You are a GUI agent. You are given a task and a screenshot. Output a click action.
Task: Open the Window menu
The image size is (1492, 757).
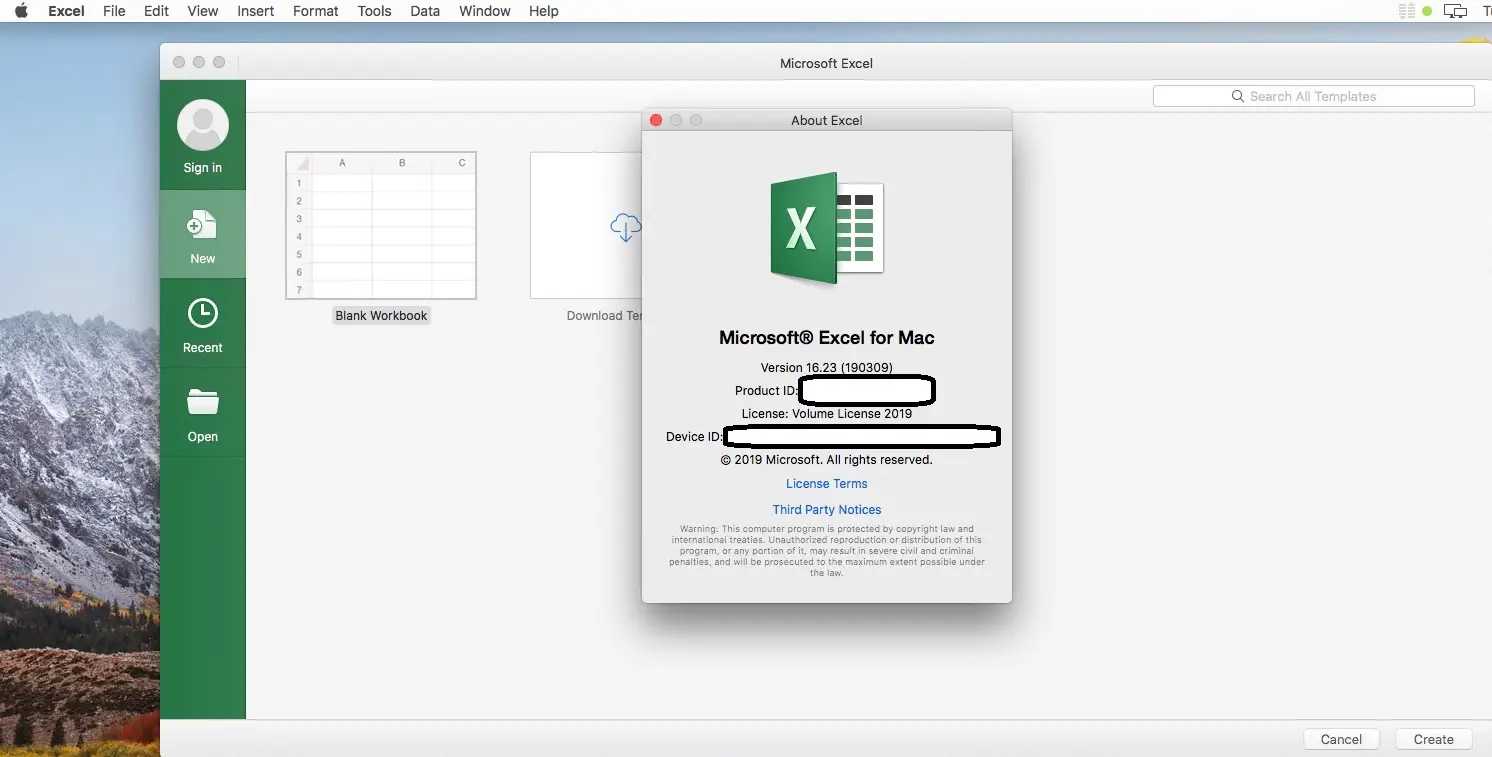(x=485, y=11)
